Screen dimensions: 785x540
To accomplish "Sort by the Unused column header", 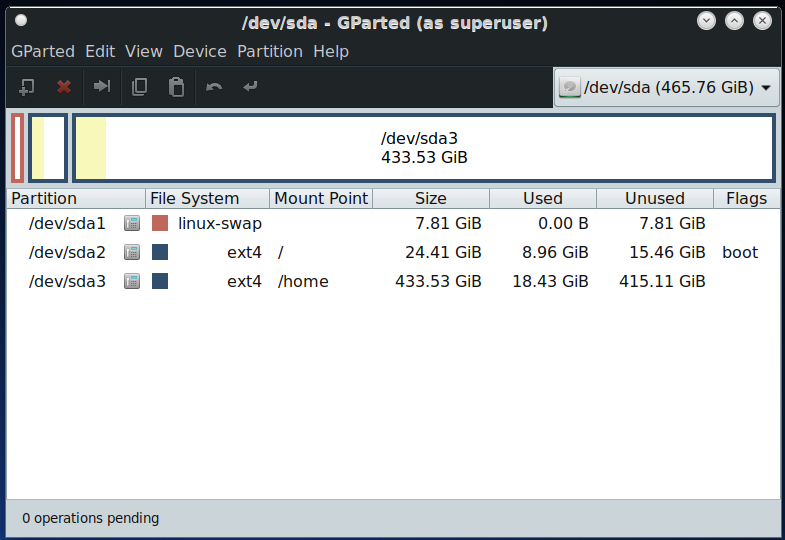I will pos(655,199).
